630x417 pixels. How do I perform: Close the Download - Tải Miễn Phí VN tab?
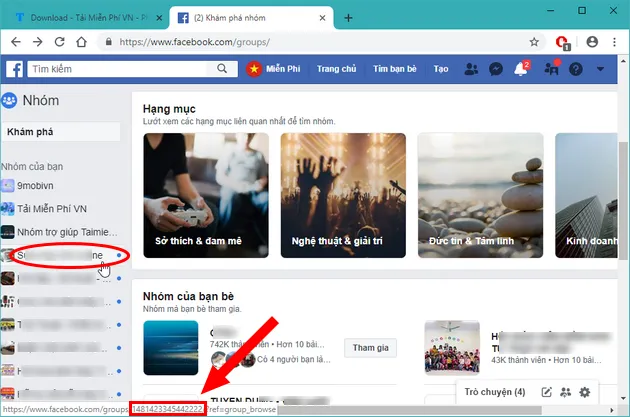pos(159,18)
